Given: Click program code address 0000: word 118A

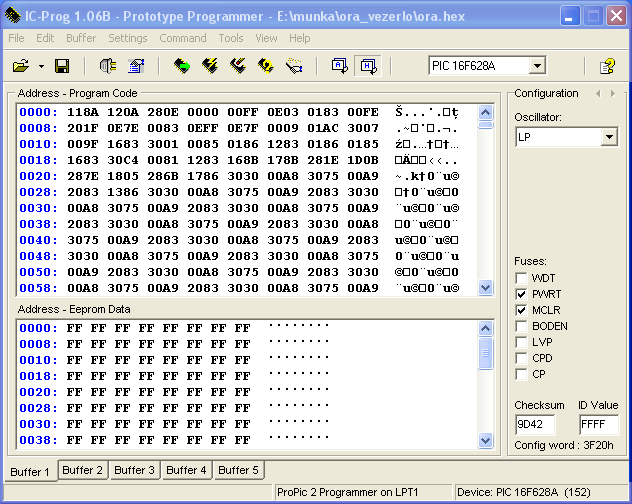Looking at the screenshot, I should pyautogui.click(x=83, y=112).
